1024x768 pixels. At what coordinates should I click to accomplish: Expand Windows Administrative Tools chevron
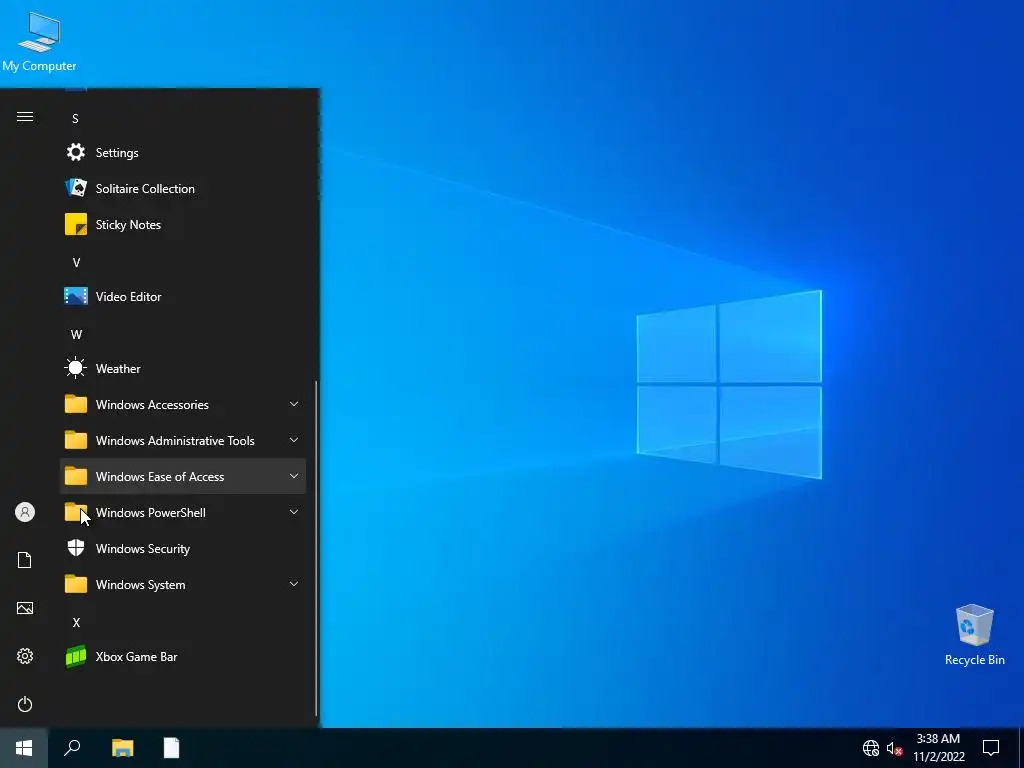(294, 440)
